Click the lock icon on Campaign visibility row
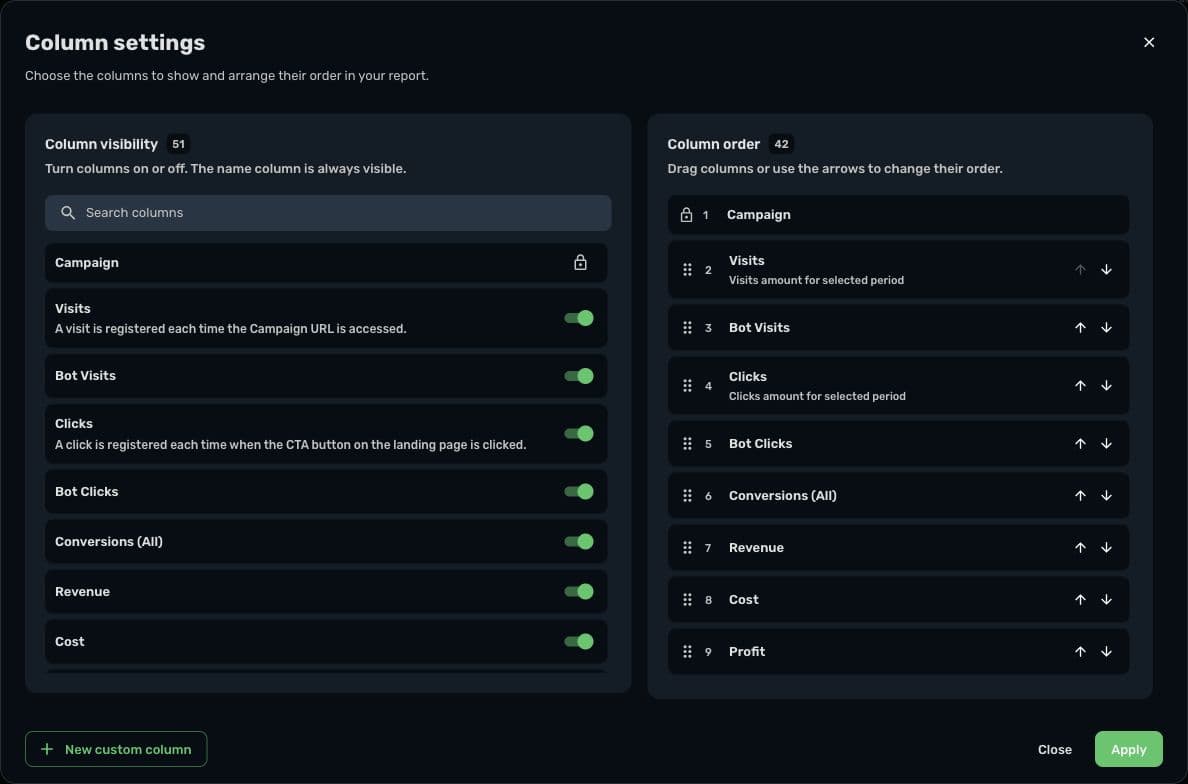This screenshot has height=784, width=1188. coord(580,263)
